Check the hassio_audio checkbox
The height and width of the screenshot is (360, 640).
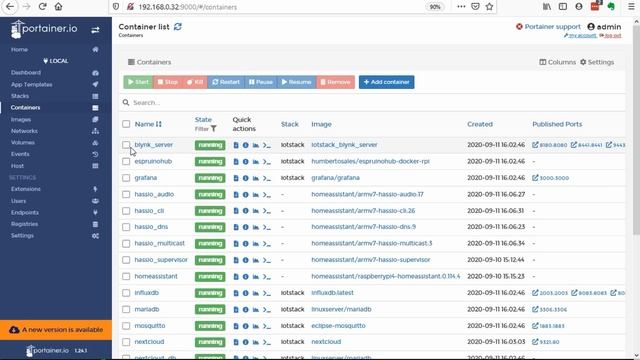pyautogui.click(x=126, y=195)
